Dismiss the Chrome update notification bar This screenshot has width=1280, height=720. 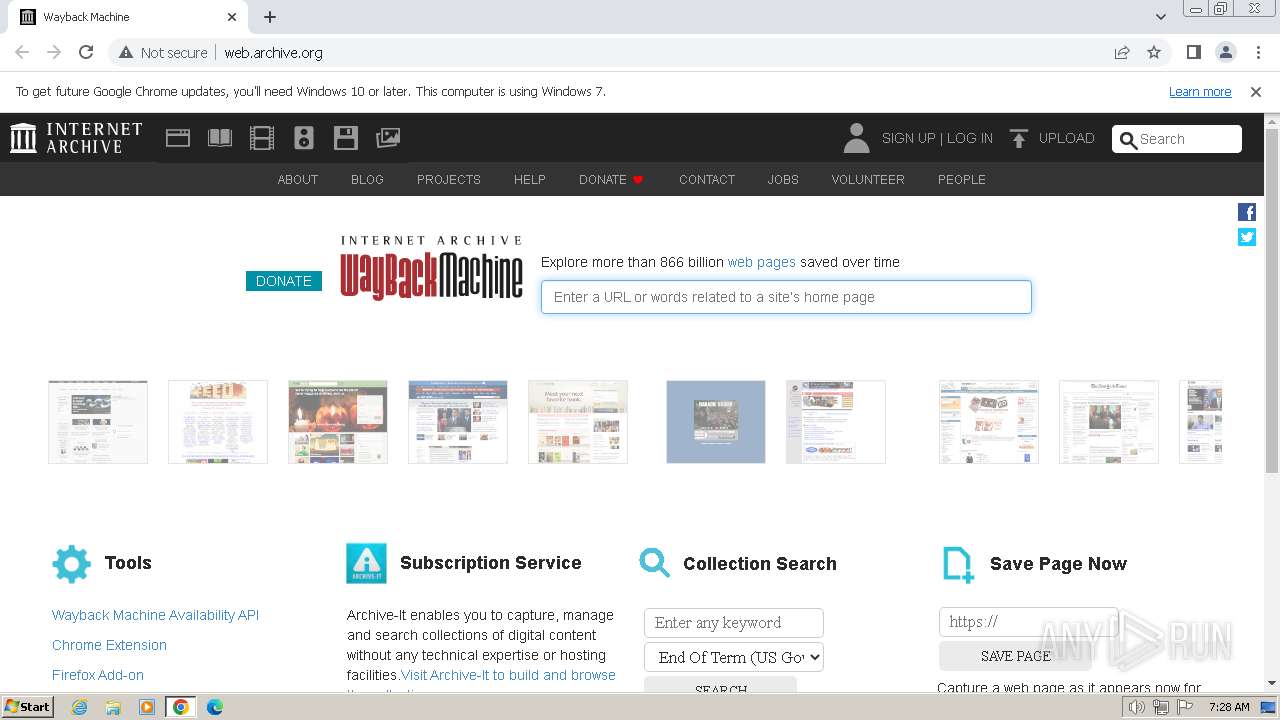[x=1256, y=91]
